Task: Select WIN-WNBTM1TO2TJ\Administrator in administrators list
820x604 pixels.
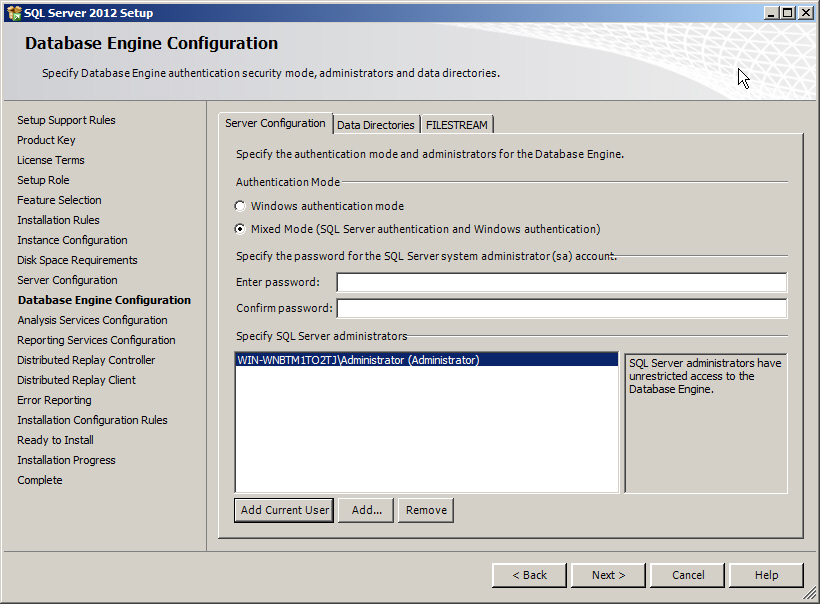Action: pos(427,360)
